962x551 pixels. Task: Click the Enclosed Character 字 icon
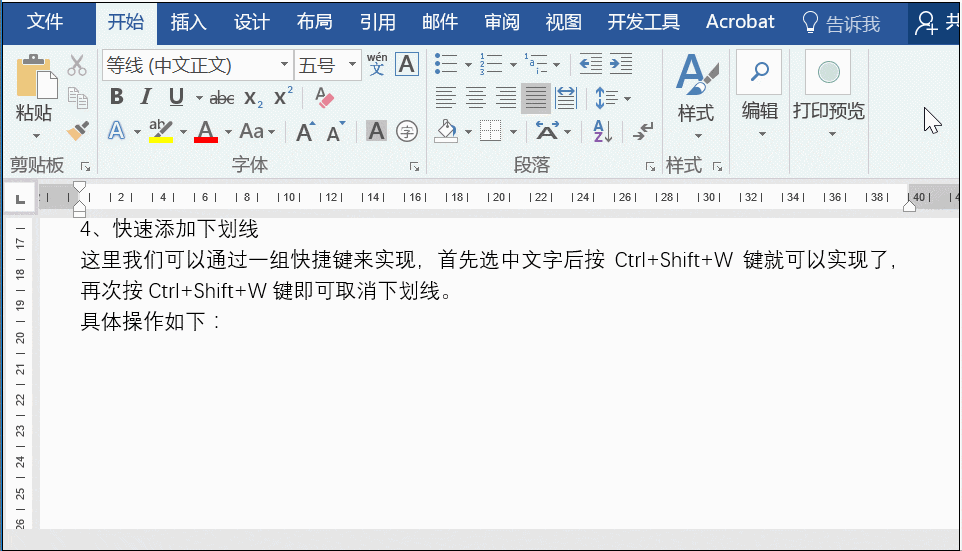coord(407,131)
